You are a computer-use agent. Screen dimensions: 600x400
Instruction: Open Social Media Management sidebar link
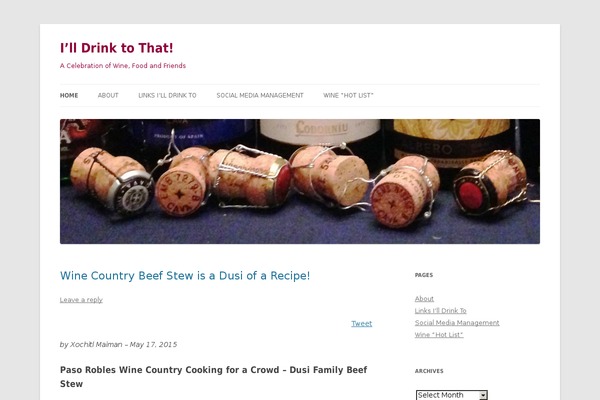coord(457,323)
